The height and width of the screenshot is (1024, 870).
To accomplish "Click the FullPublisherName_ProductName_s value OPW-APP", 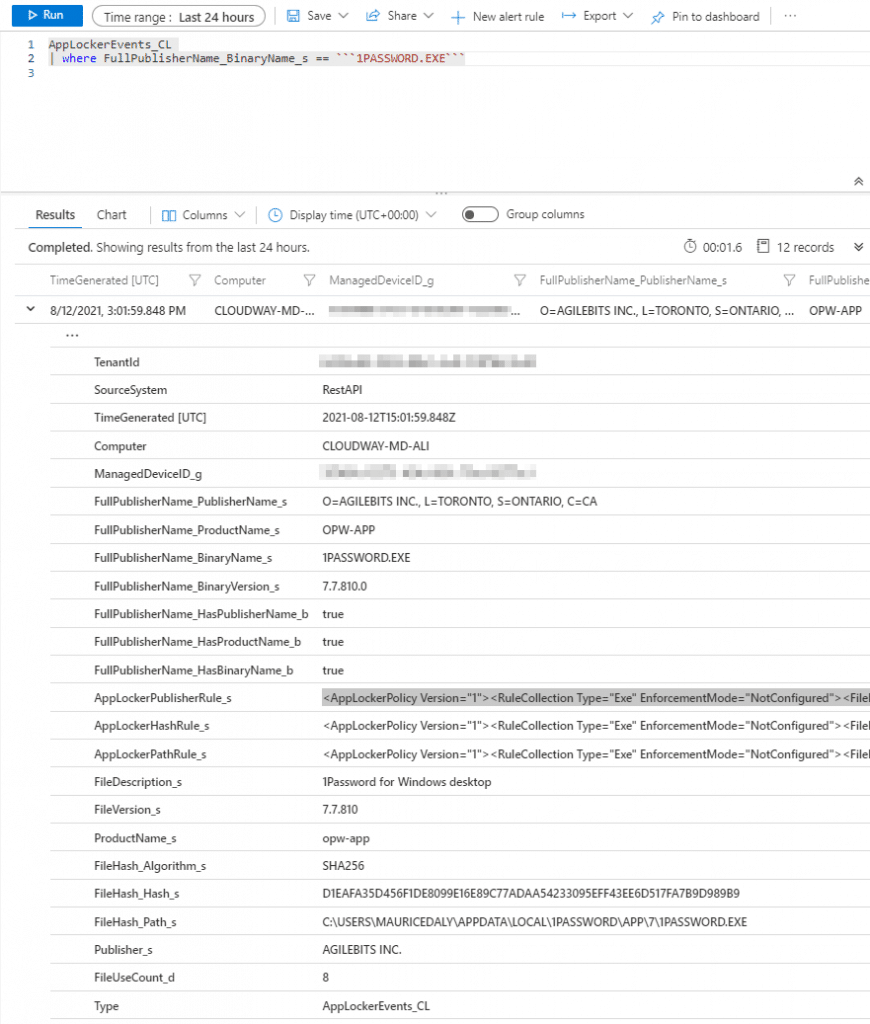I will tap(348, 530).
